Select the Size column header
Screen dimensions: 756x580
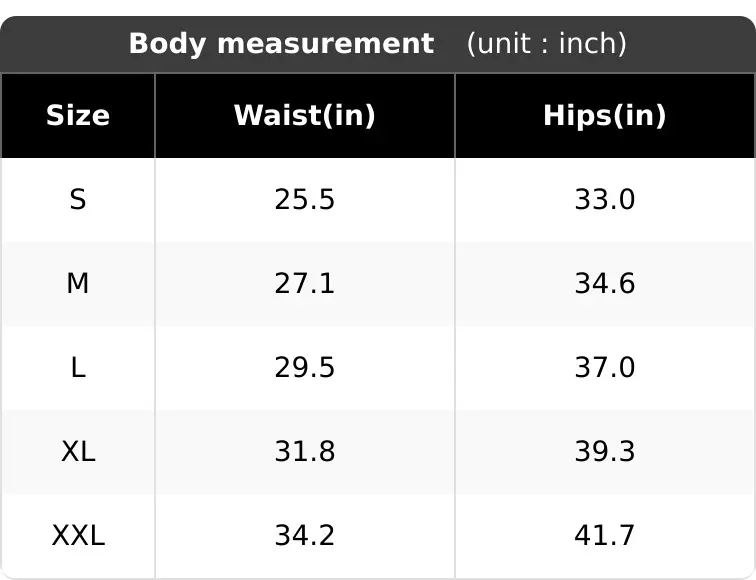tap(78, 116)
